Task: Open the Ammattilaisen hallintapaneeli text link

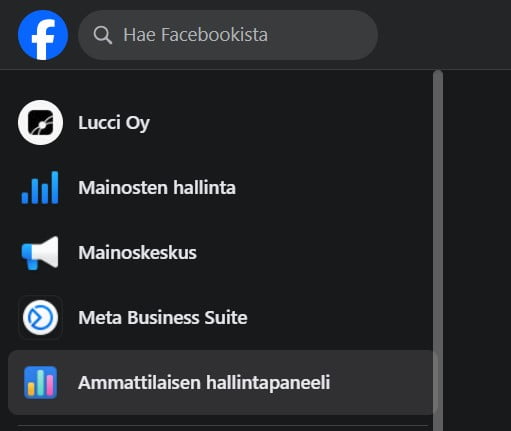Action: (204, 382)
